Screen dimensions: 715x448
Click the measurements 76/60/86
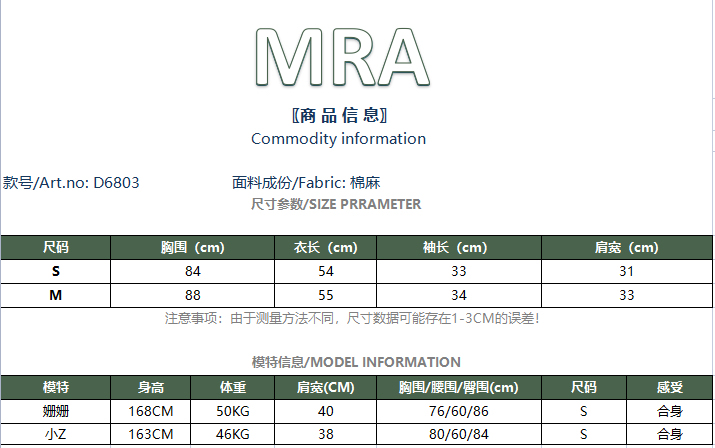click(459, 412)
